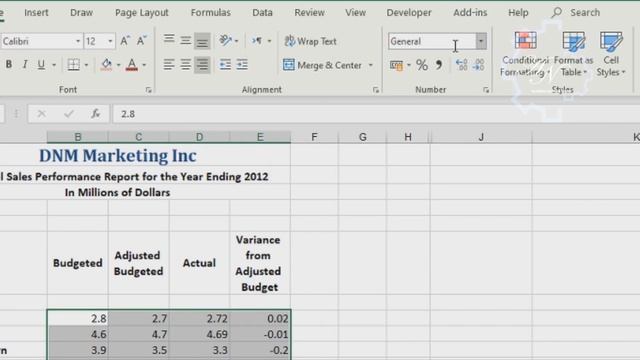Click Decrease Decimal
Viewport: 640px width, 360px height.
(x=479, y=65)
